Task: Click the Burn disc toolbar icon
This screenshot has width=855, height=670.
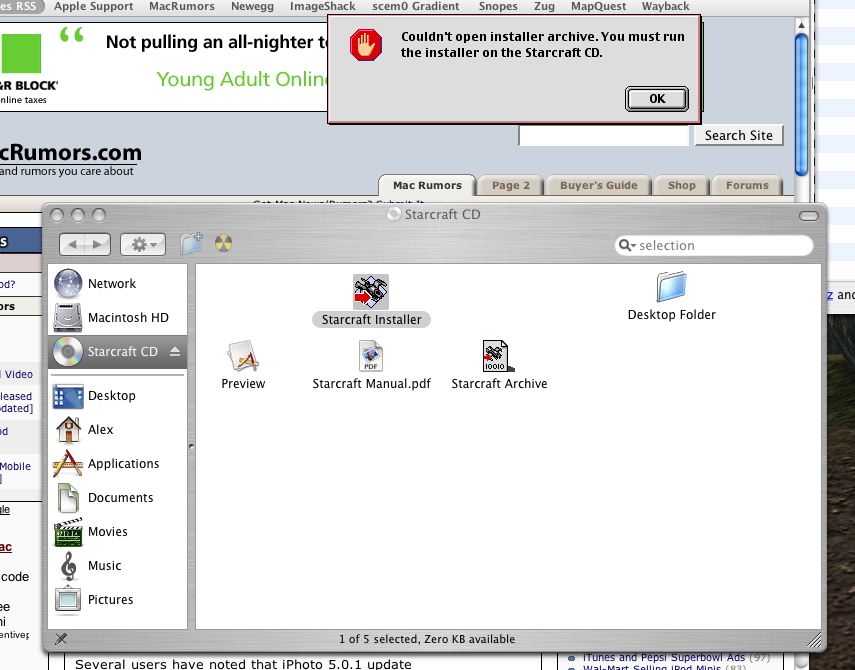Action: [224, 243]
